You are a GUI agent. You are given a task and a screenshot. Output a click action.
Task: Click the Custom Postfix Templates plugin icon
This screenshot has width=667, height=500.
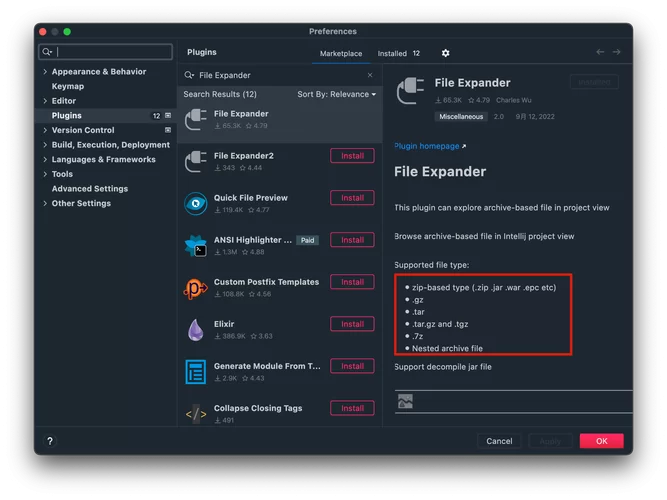coord(196,288)
